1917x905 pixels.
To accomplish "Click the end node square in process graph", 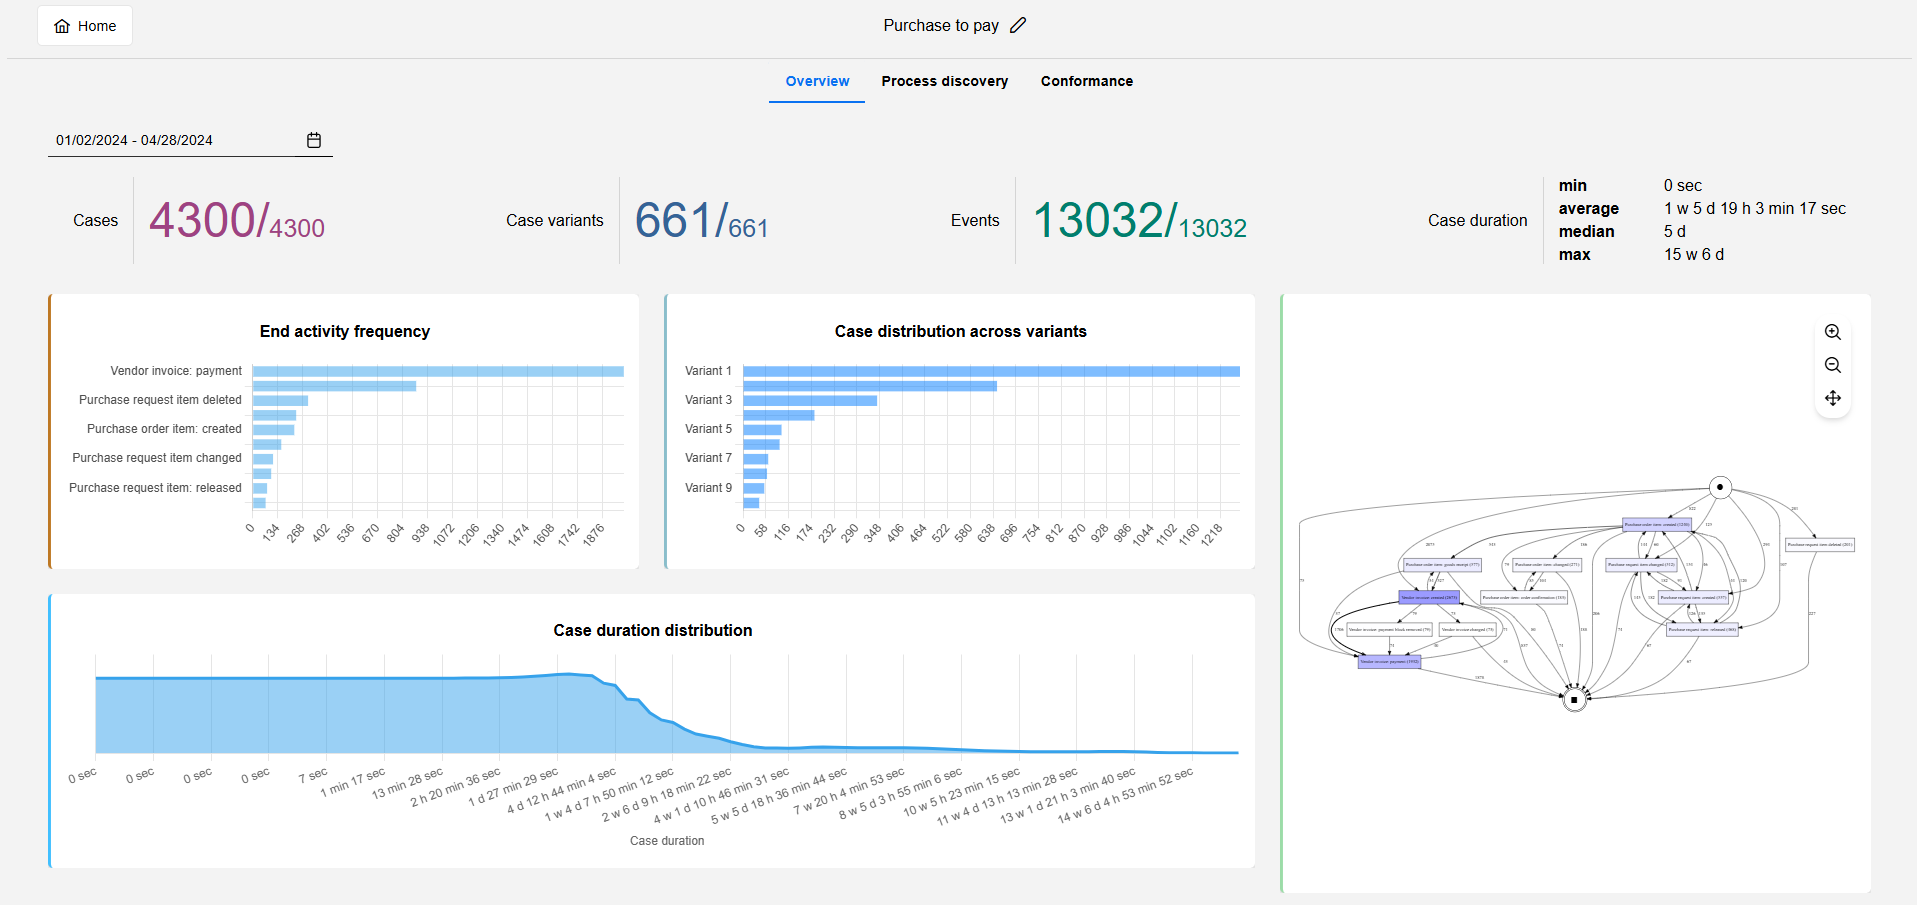I will (x=1574, y=700).
